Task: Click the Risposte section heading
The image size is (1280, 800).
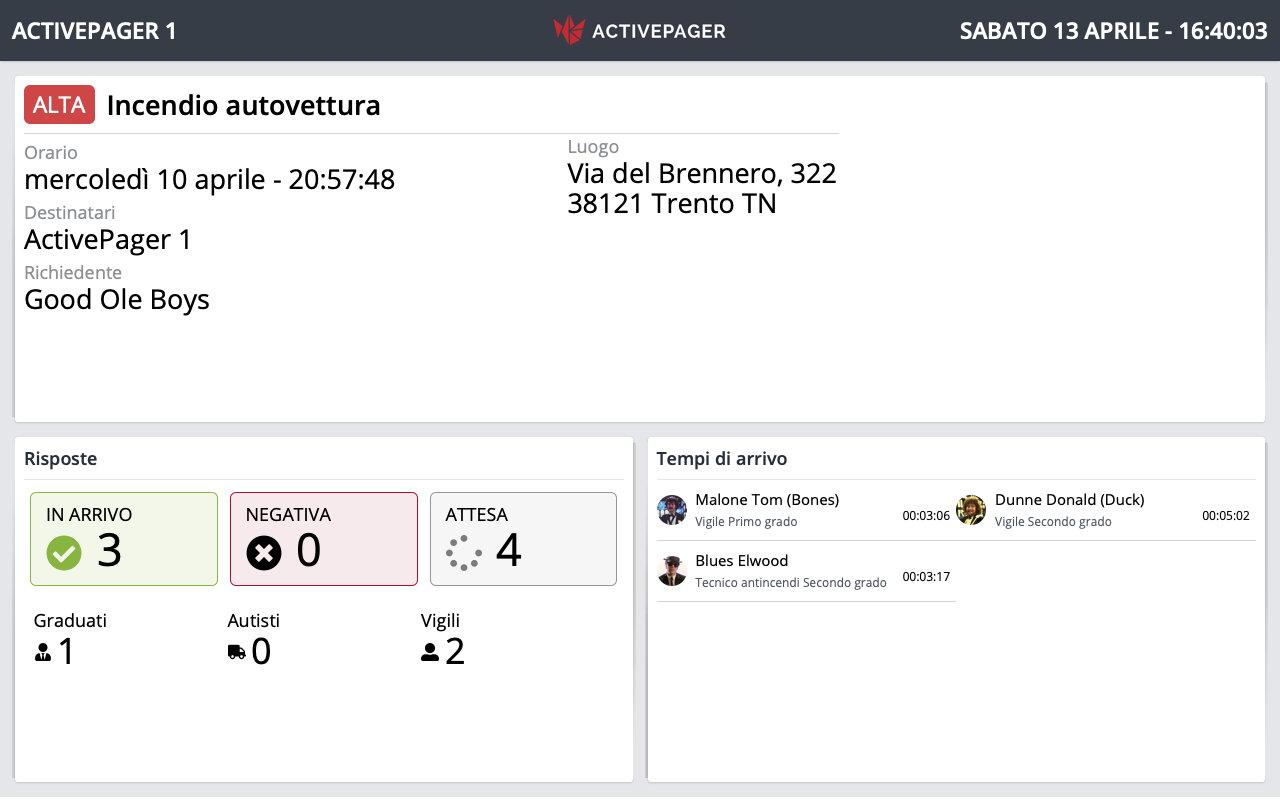Action: click(x=61, y=459)
